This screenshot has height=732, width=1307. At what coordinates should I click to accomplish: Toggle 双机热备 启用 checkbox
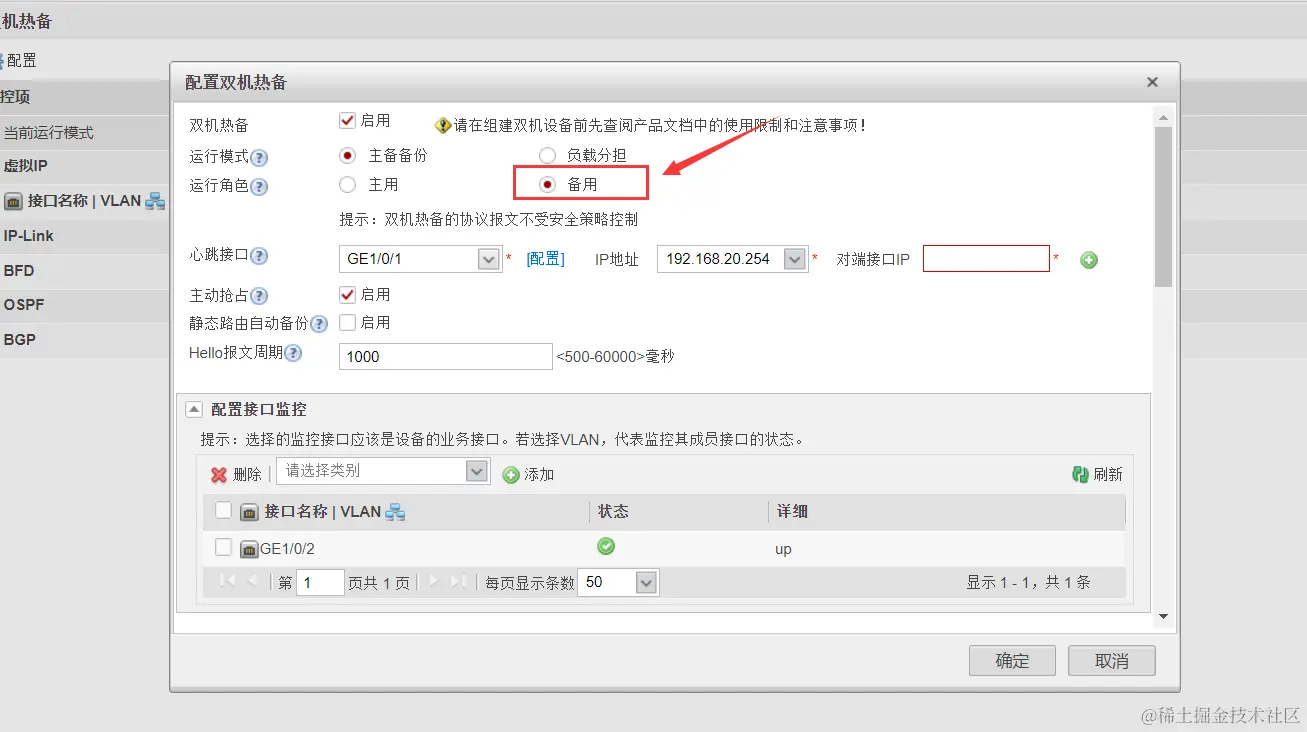[348, 120]
